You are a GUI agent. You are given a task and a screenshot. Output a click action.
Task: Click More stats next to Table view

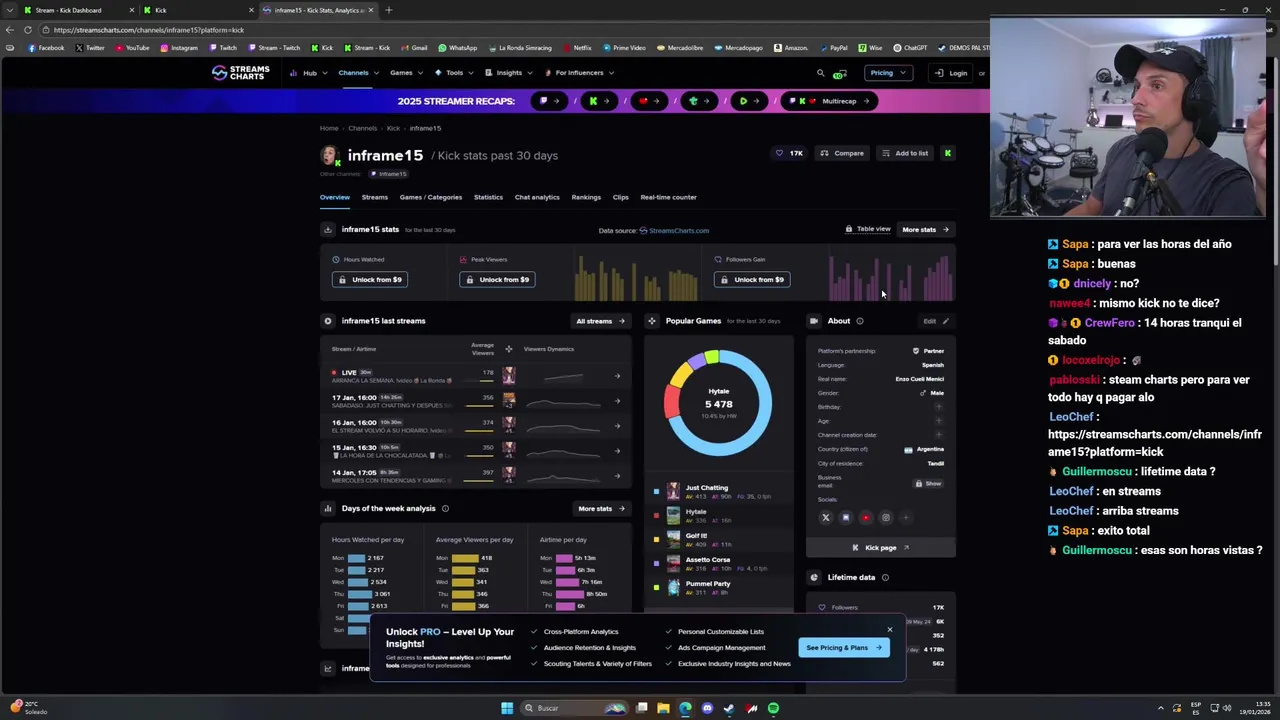tap(925, 229)
